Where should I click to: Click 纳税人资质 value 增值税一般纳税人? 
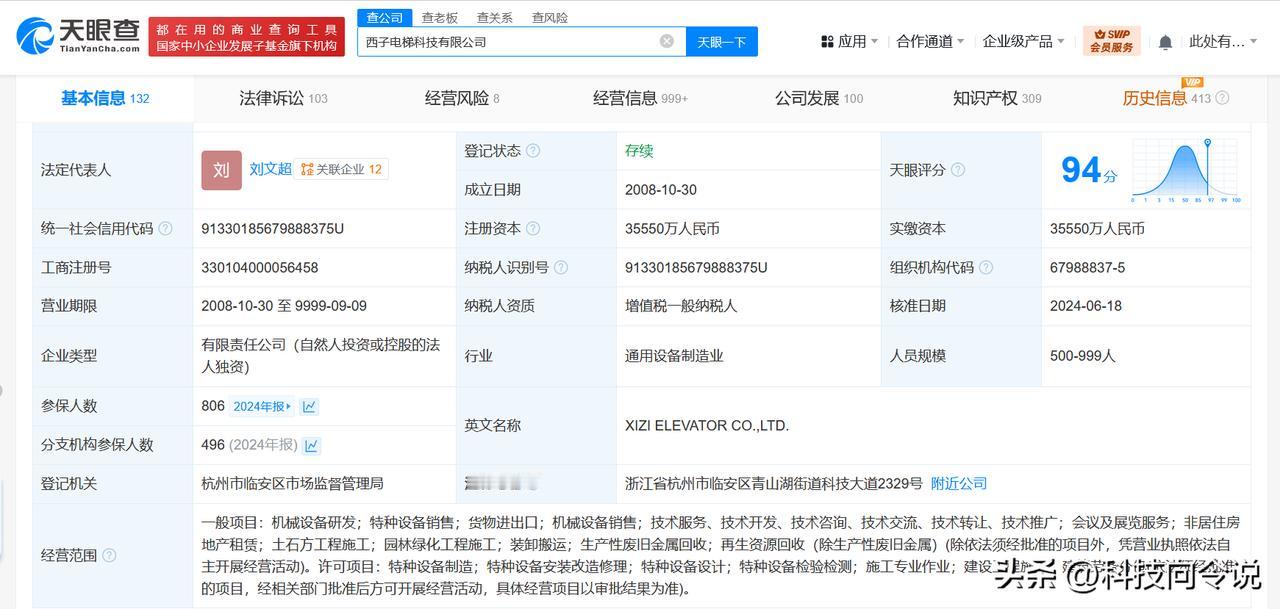click(x=681, y=306)
